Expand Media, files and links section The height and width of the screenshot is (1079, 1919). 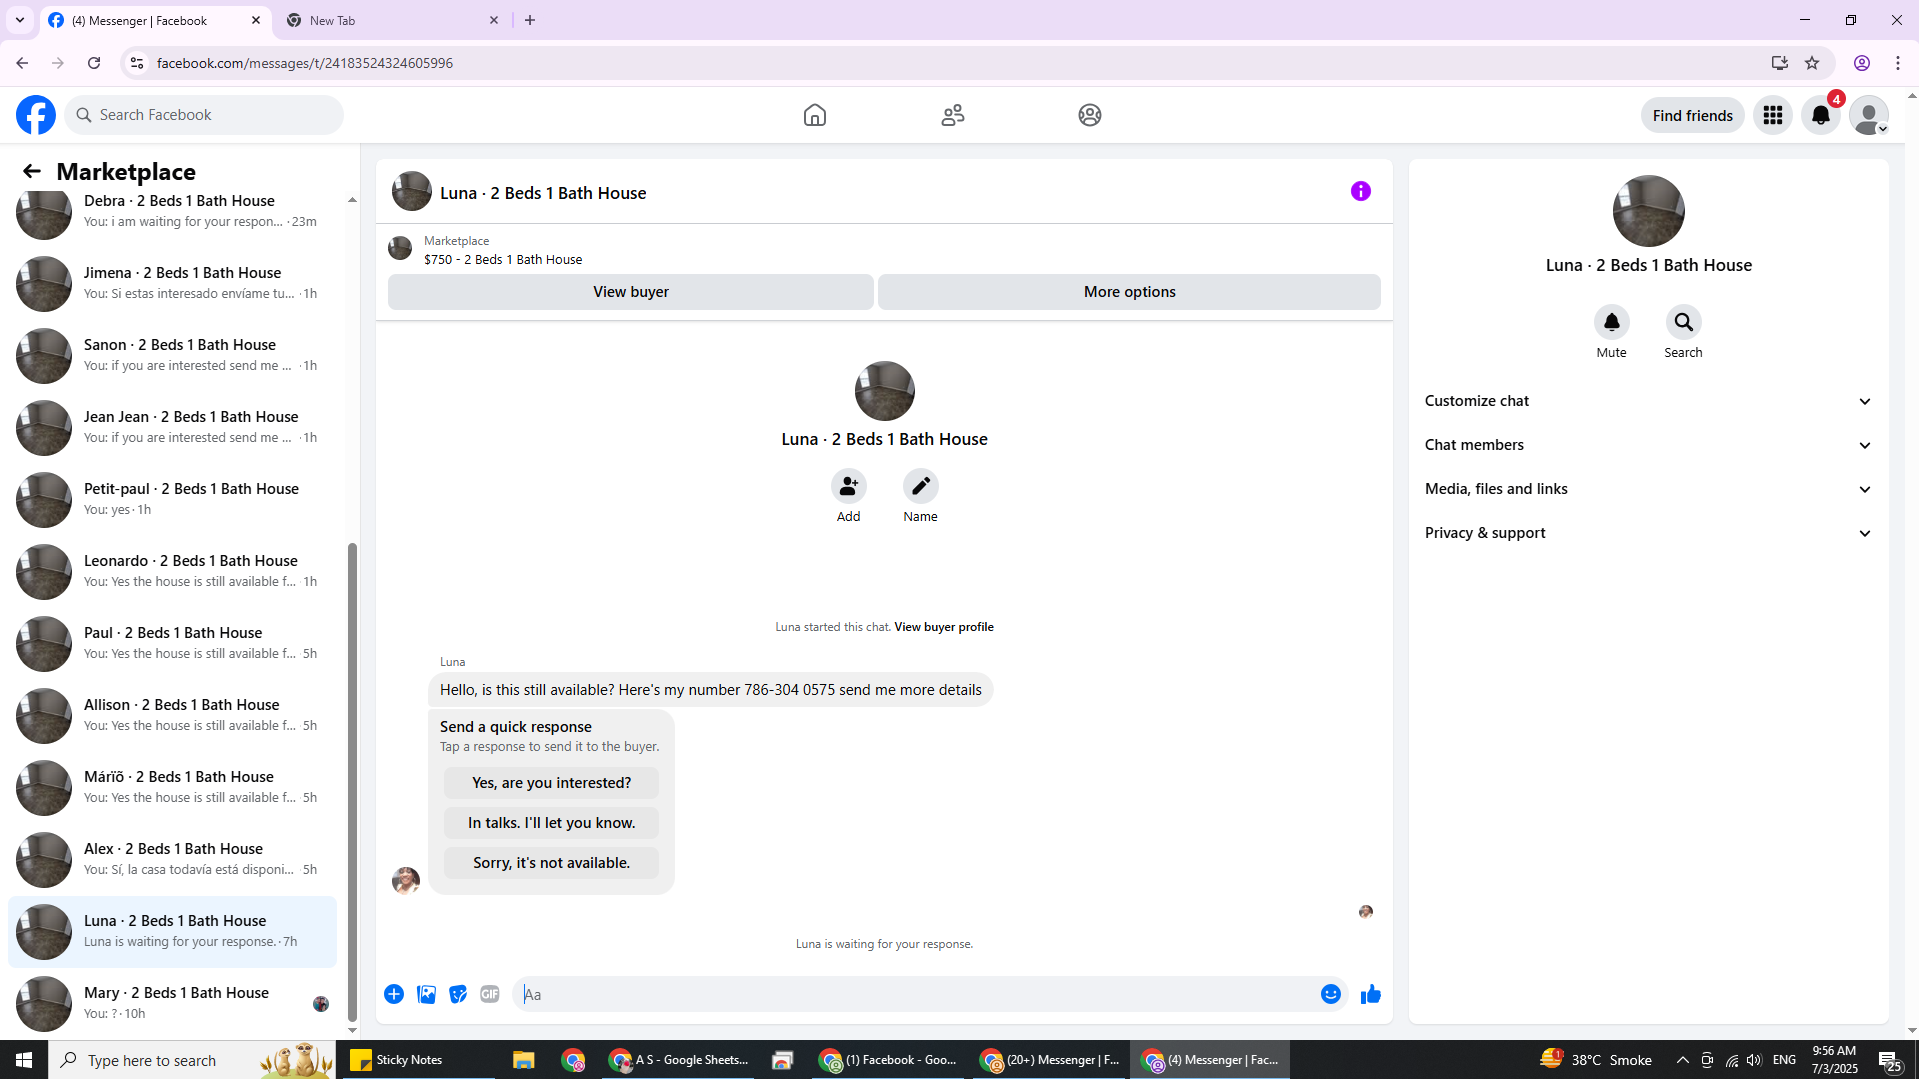point(1648,489)
